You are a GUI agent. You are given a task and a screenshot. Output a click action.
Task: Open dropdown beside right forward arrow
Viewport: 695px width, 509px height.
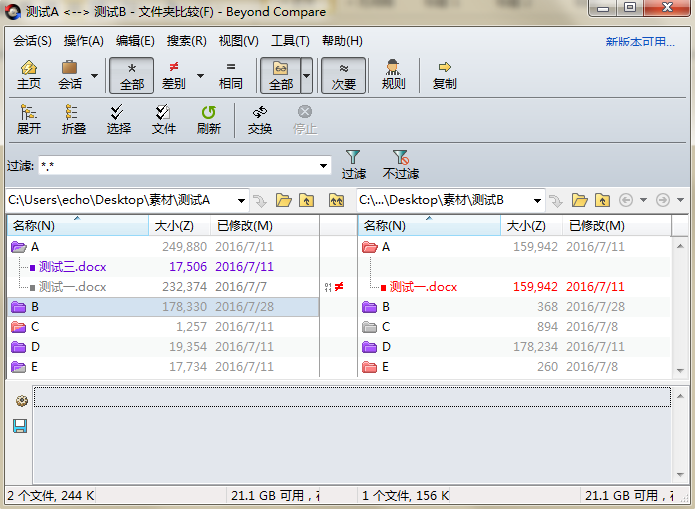tap(680, 201)
